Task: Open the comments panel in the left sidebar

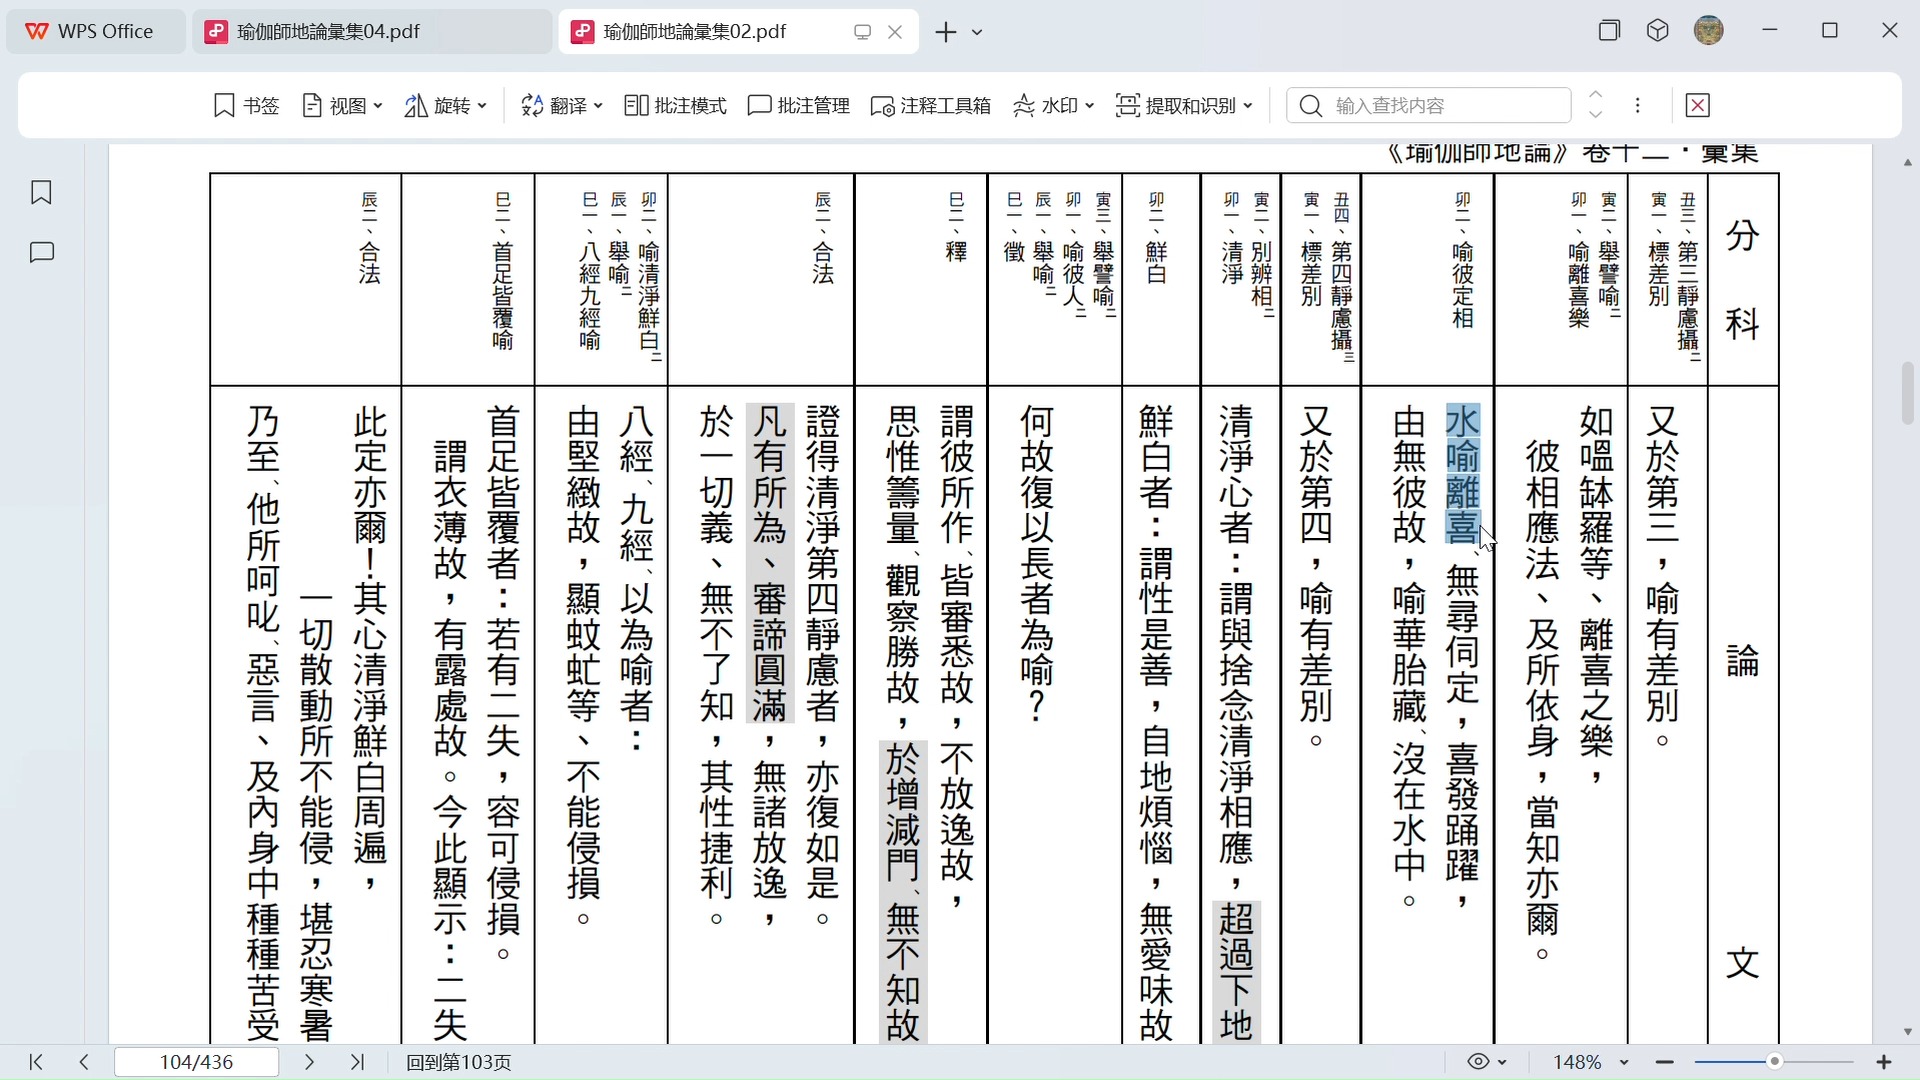Action: click(x=41, y=253)
